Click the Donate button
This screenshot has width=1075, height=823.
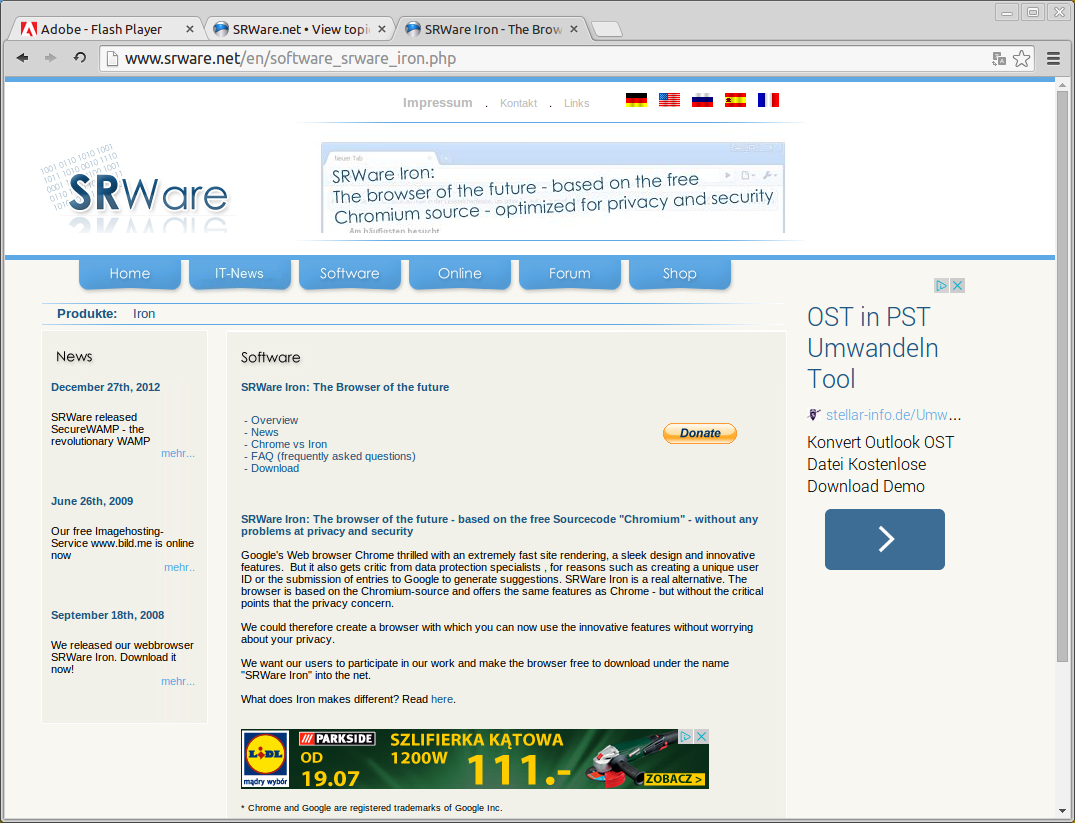(x=700, y=433)
